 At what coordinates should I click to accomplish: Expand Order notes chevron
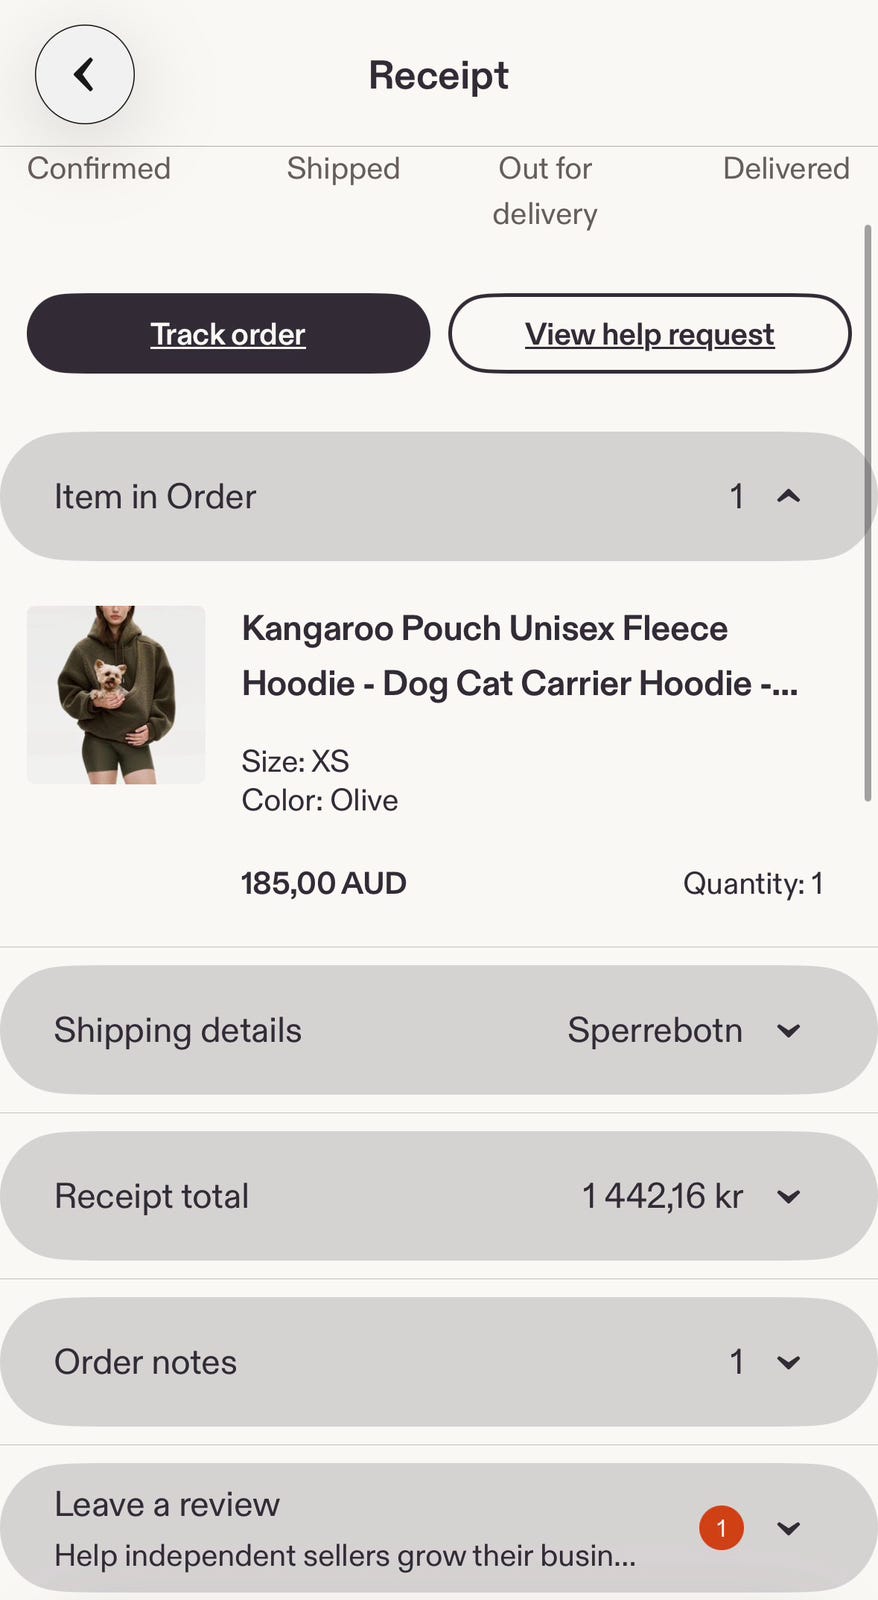click(788, 1363)
